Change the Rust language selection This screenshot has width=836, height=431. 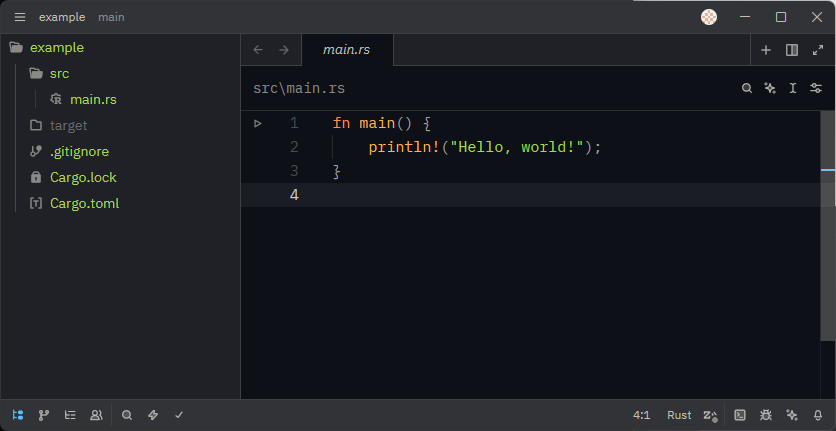coord(679,415)
